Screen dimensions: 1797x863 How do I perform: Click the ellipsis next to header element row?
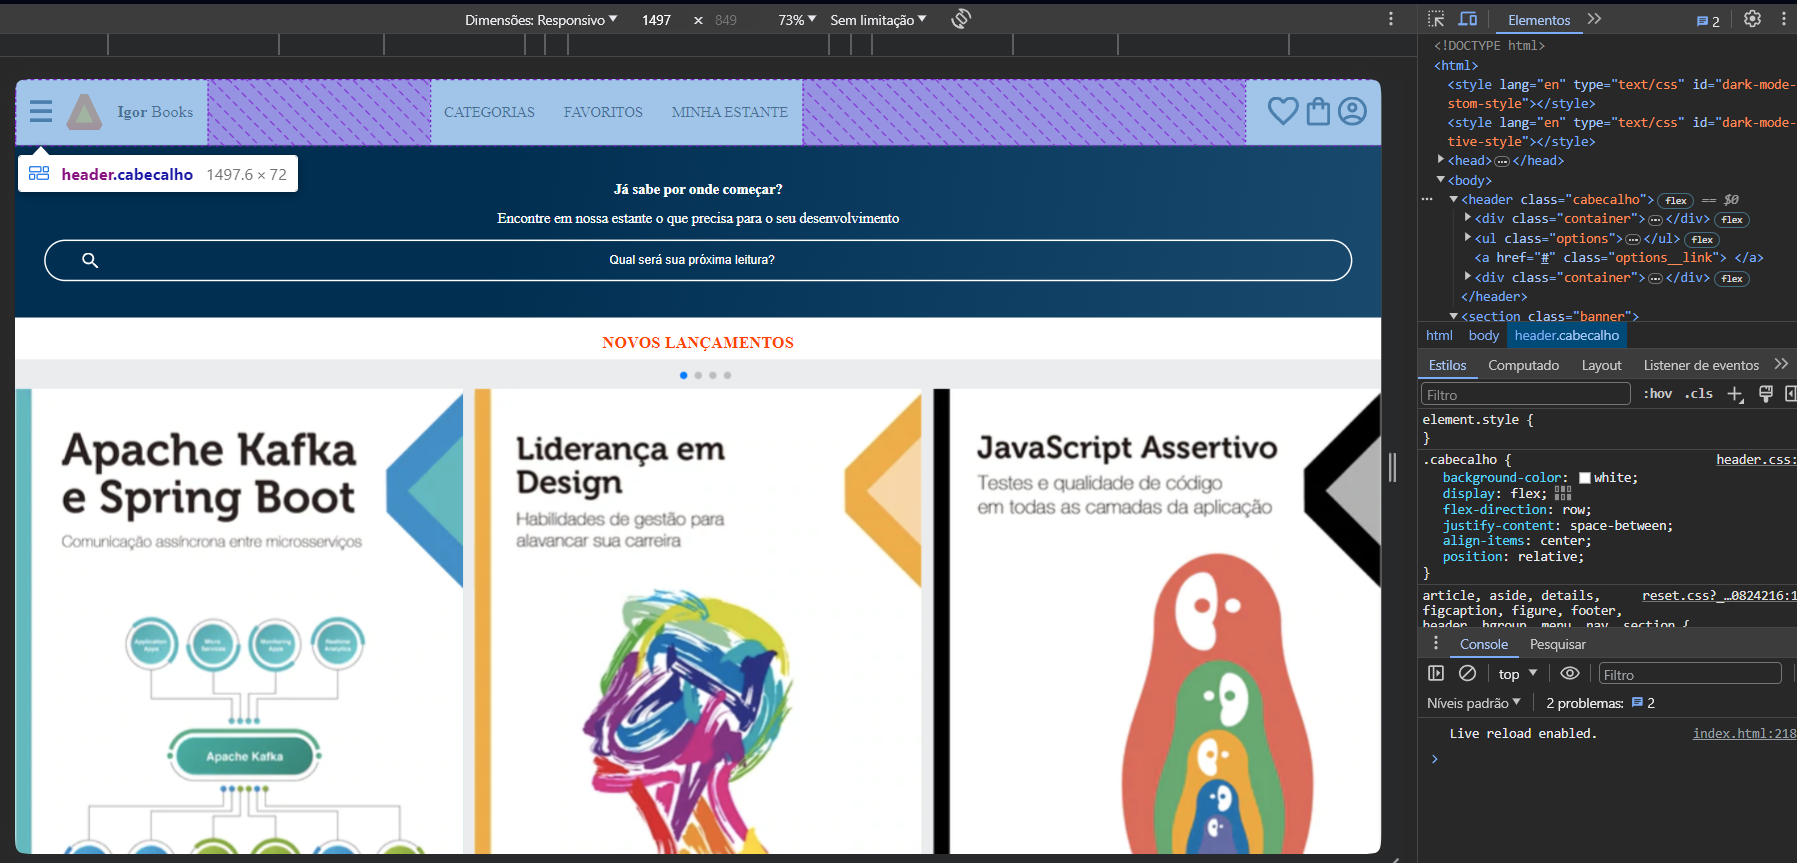1427,199
